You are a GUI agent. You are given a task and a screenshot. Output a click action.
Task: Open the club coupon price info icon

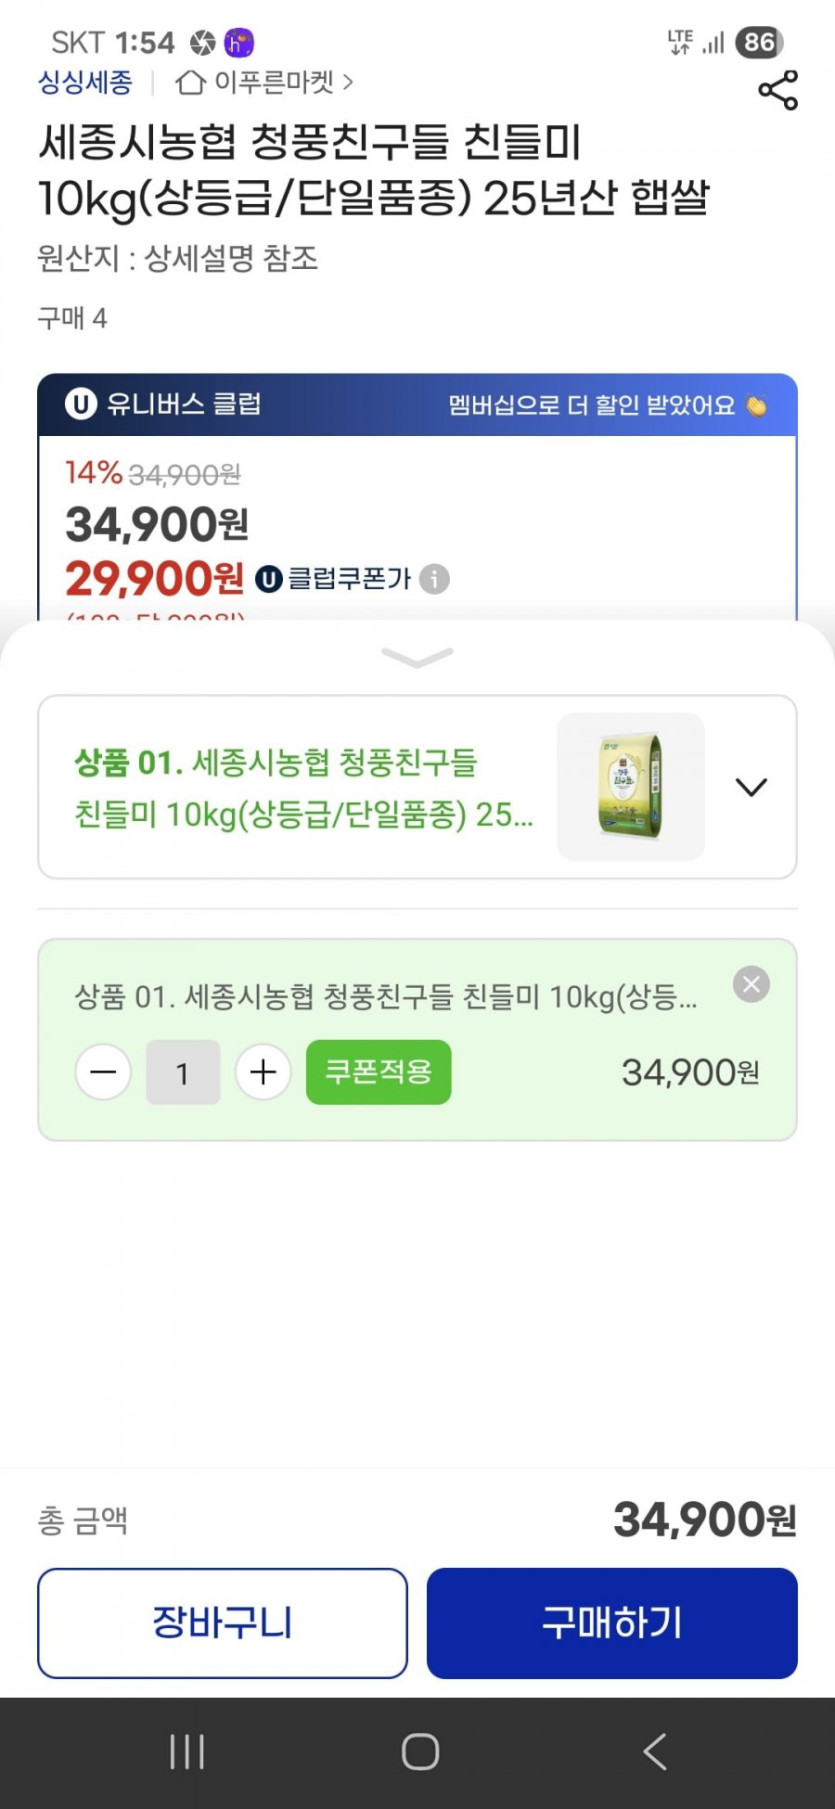click(x=434, y=579)
